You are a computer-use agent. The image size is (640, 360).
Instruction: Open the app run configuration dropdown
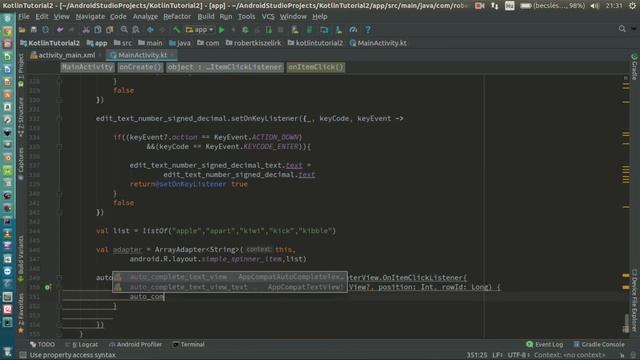(x=200, y=30)
